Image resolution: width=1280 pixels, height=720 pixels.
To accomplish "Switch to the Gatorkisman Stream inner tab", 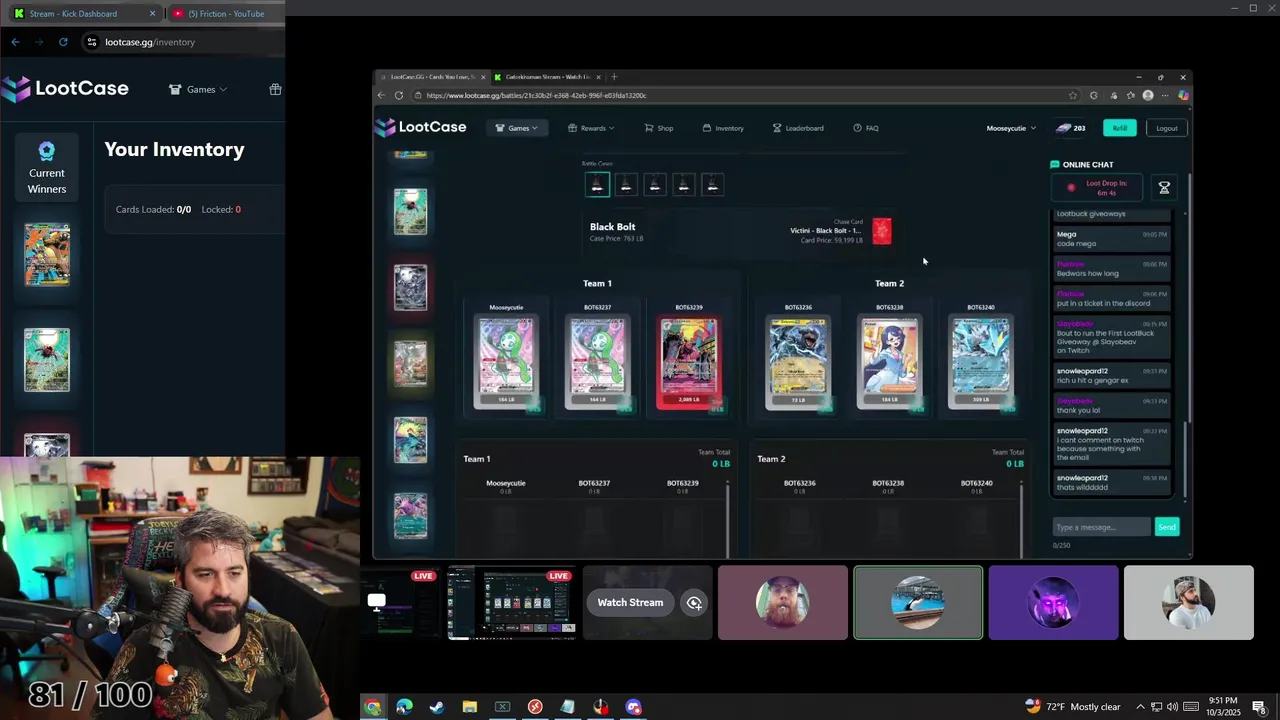I will 547,77.
